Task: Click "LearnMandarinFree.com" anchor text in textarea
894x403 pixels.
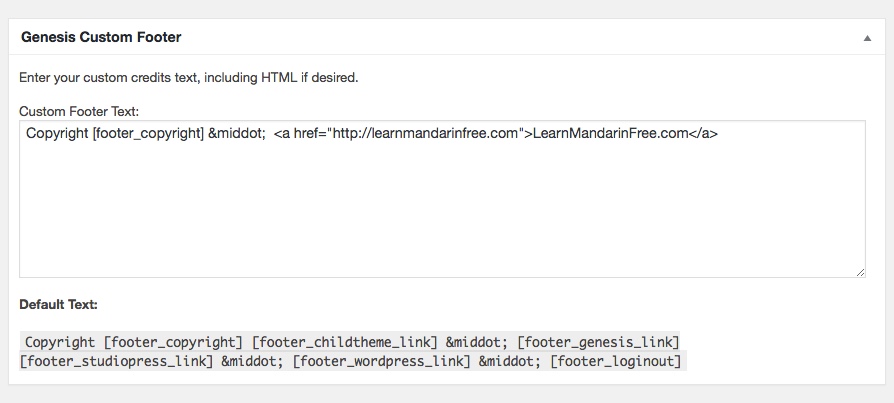Action: click(609, 133)
